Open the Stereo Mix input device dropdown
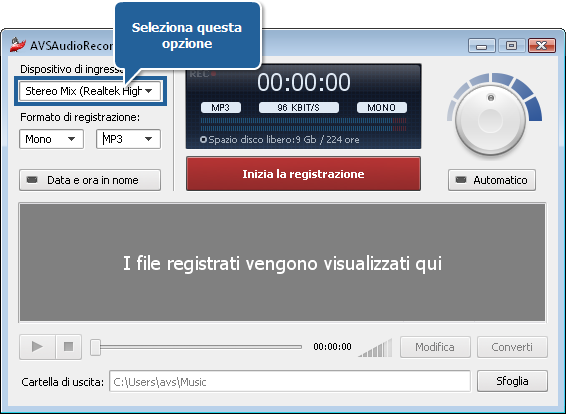This screenshot has height=414, width=566. (90, 91)
